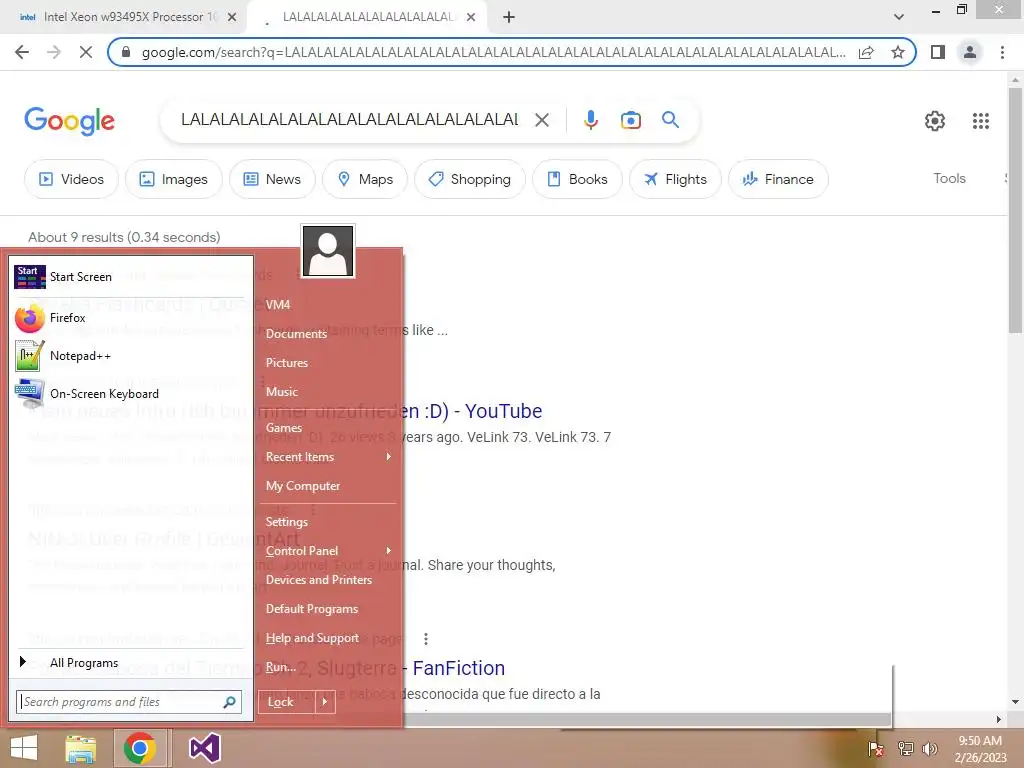Open the Google apps grid

click(x=980, y=121)
